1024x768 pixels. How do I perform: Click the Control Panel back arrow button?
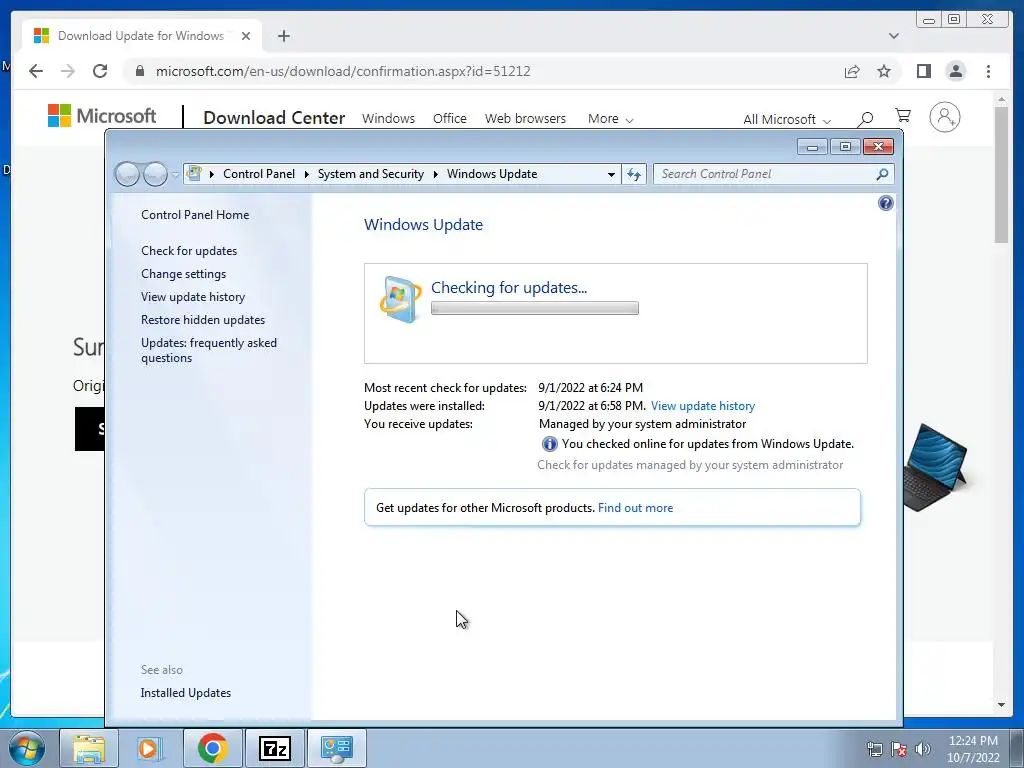coord(127,174)
